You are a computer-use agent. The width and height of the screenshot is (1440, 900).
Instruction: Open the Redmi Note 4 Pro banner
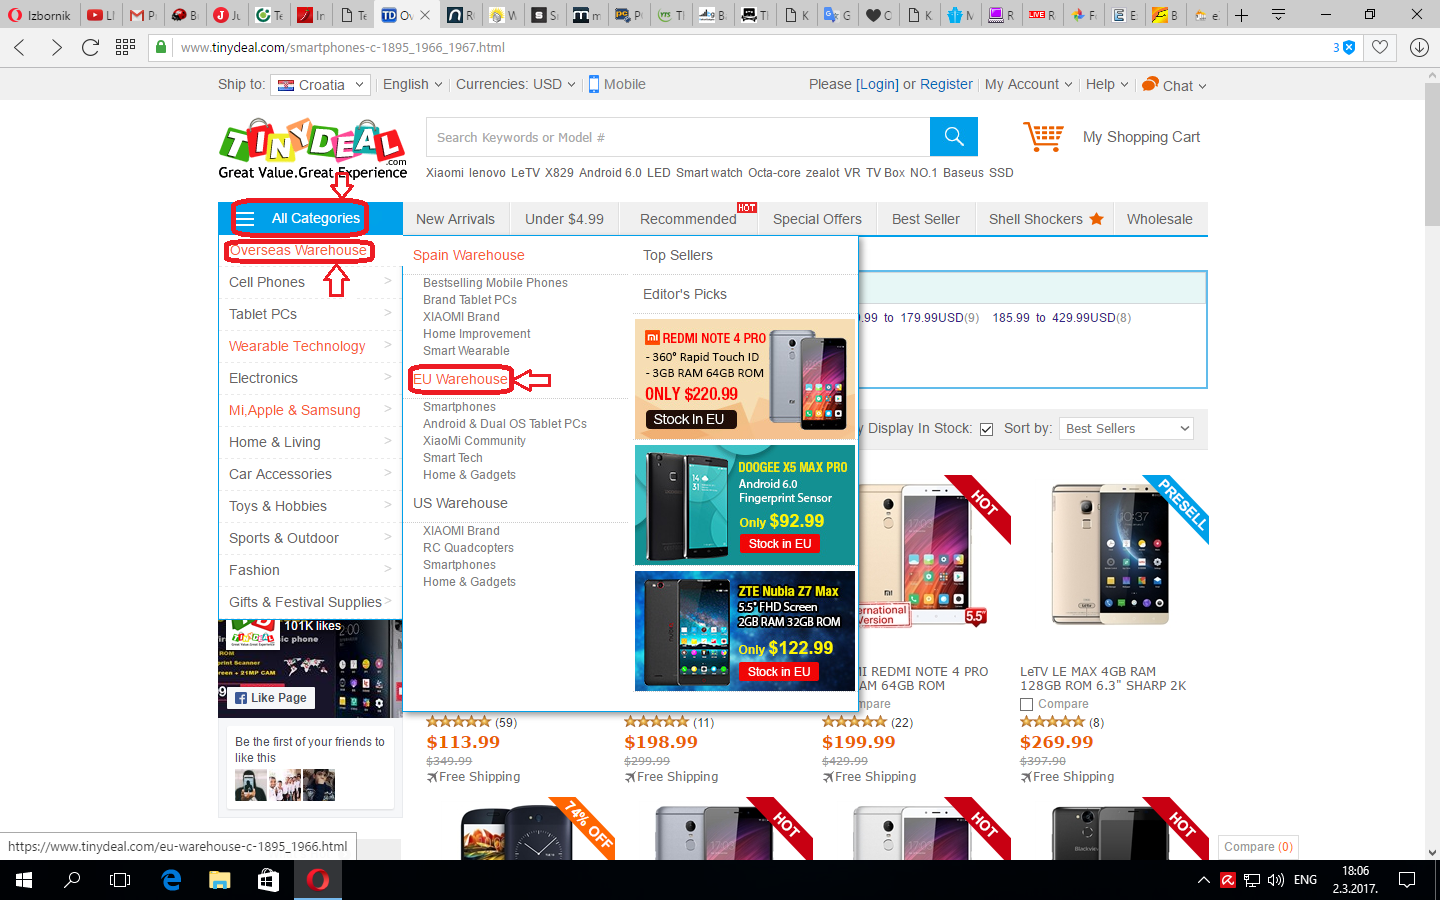click(745, 379)
